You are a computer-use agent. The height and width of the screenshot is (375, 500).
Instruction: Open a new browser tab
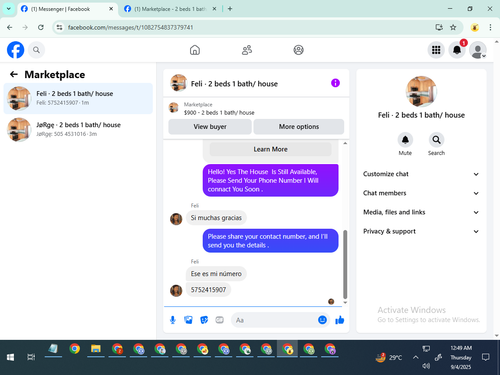(230, 9)
